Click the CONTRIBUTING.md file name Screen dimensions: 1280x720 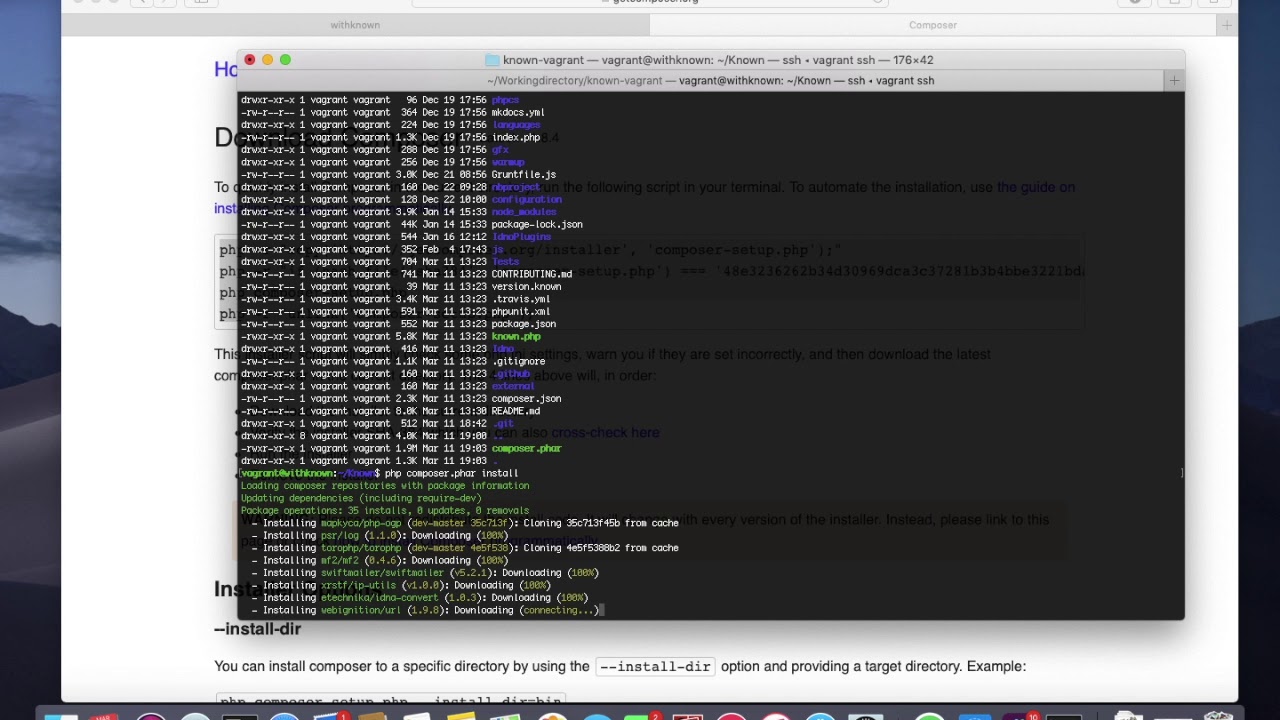pyautogui.click(x=532, y=274)
